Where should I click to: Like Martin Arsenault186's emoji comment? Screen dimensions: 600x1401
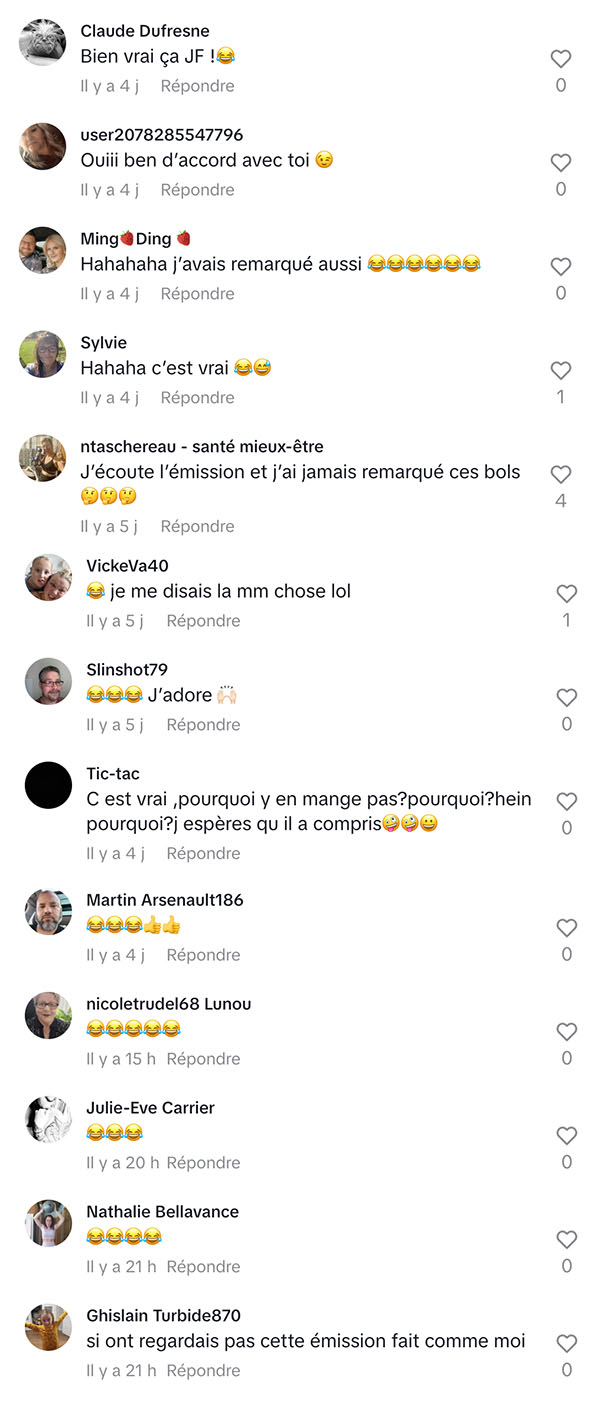point(567,928)
